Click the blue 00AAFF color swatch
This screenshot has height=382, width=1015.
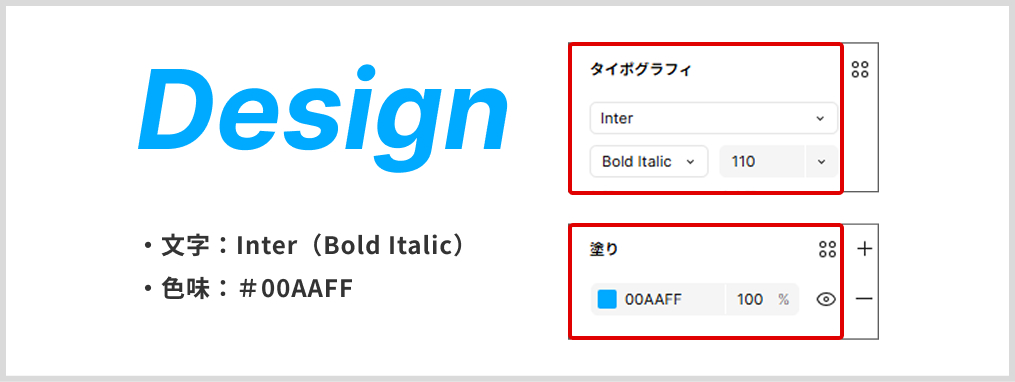point(607,299)
